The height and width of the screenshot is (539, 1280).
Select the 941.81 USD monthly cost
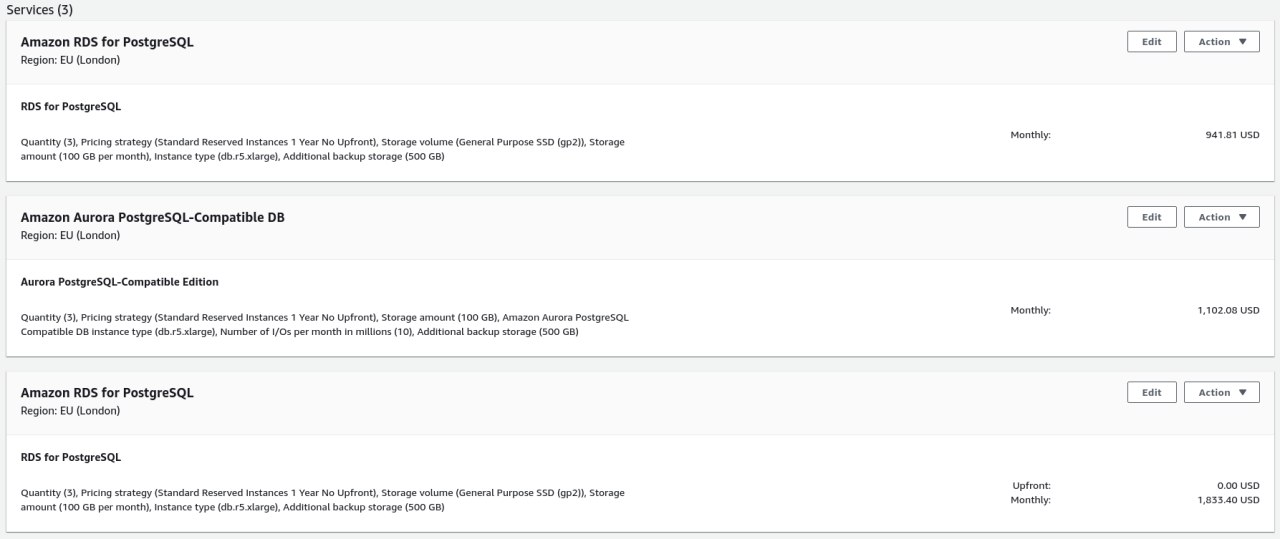[1233, 134]
